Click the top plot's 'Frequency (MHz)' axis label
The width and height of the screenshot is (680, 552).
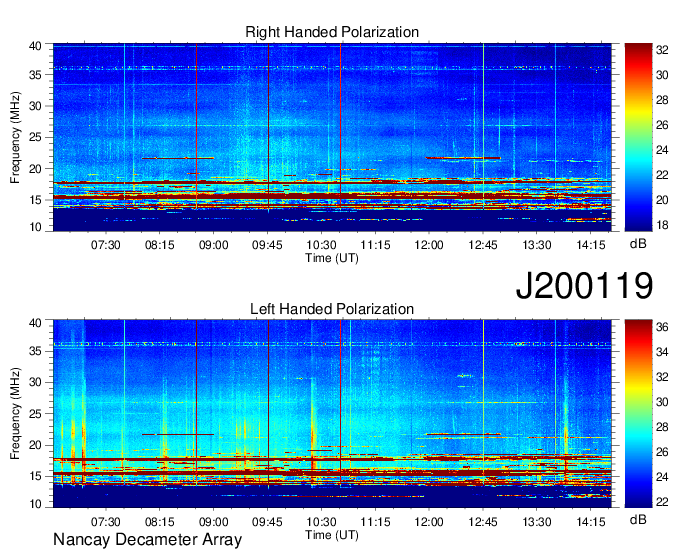click(x=15, y=137)
